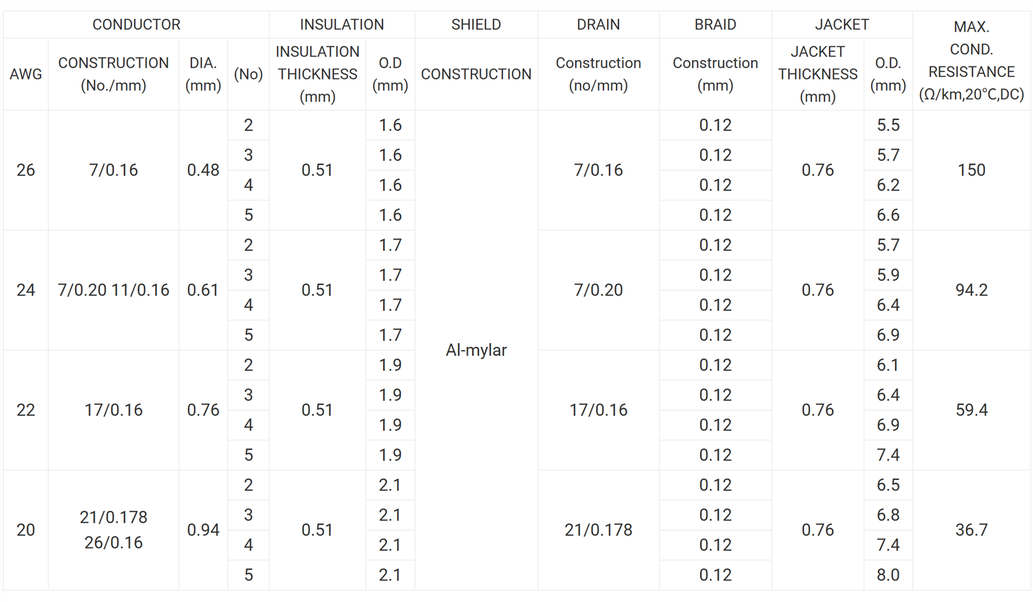Image resolution: width=1033 pixels, height=602 pixels.
Task: Select the 94.2 resistance value
Action: click(x=971, y=290)
